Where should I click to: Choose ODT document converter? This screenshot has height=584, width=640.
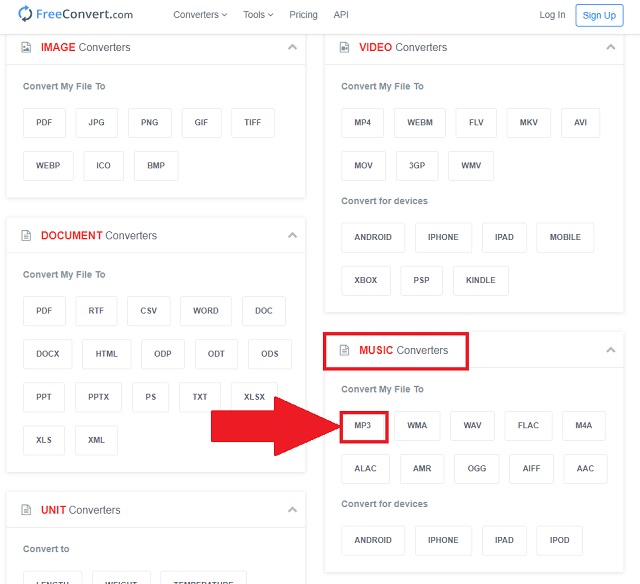(x=216, y=354)
